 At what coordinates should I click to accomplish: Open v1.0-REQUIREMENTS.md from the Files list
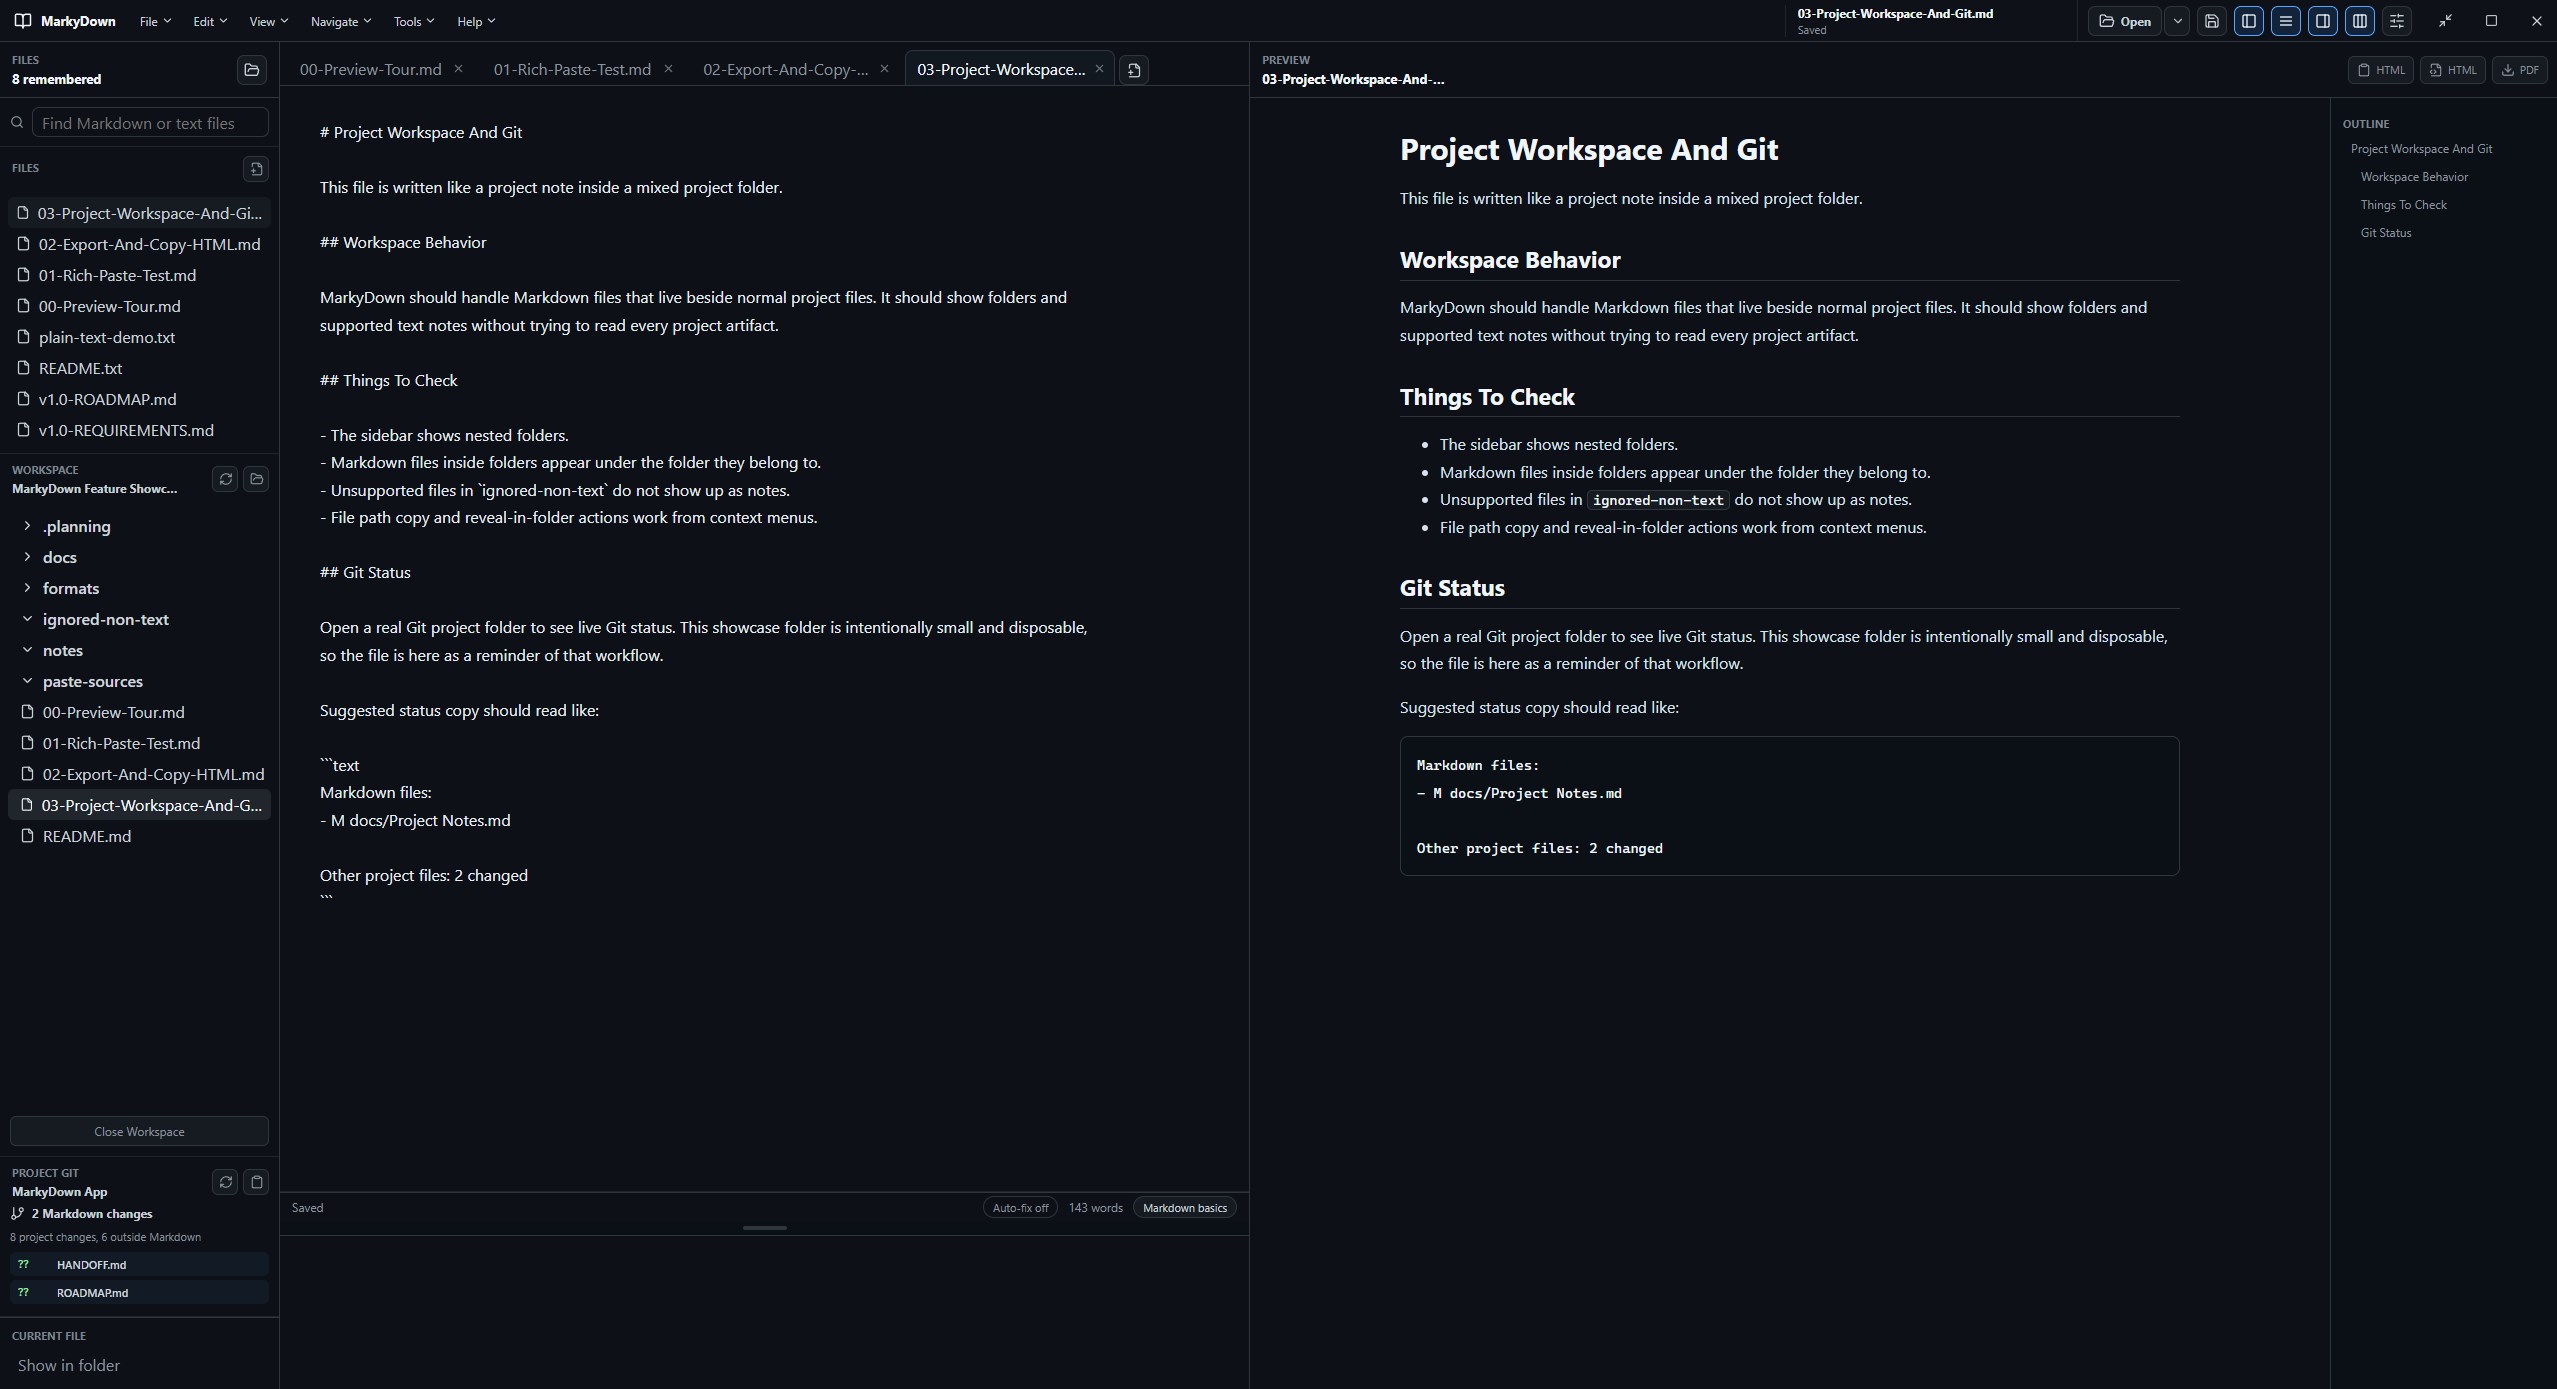click(139, 430)
